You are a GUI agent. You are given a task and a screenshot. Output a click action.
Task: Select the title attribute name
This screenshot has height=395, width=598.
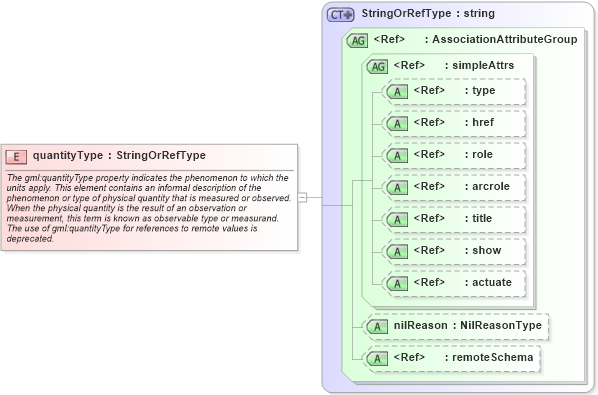tap(482, 218)
